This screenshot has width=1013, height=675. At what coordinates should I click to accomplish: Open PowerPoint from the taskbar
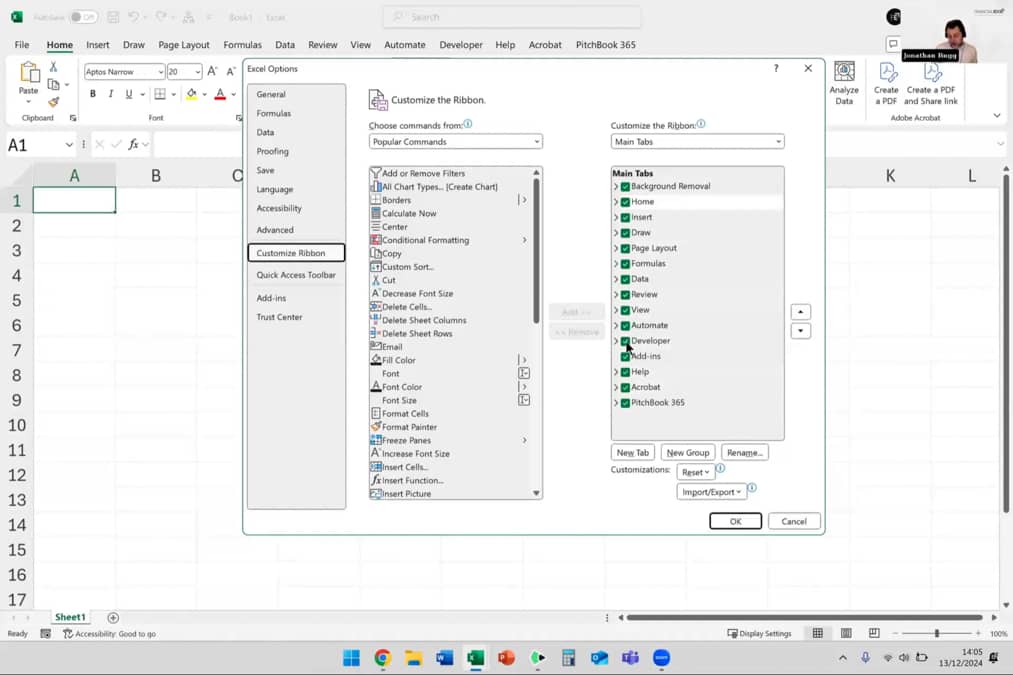coord(506,658)
